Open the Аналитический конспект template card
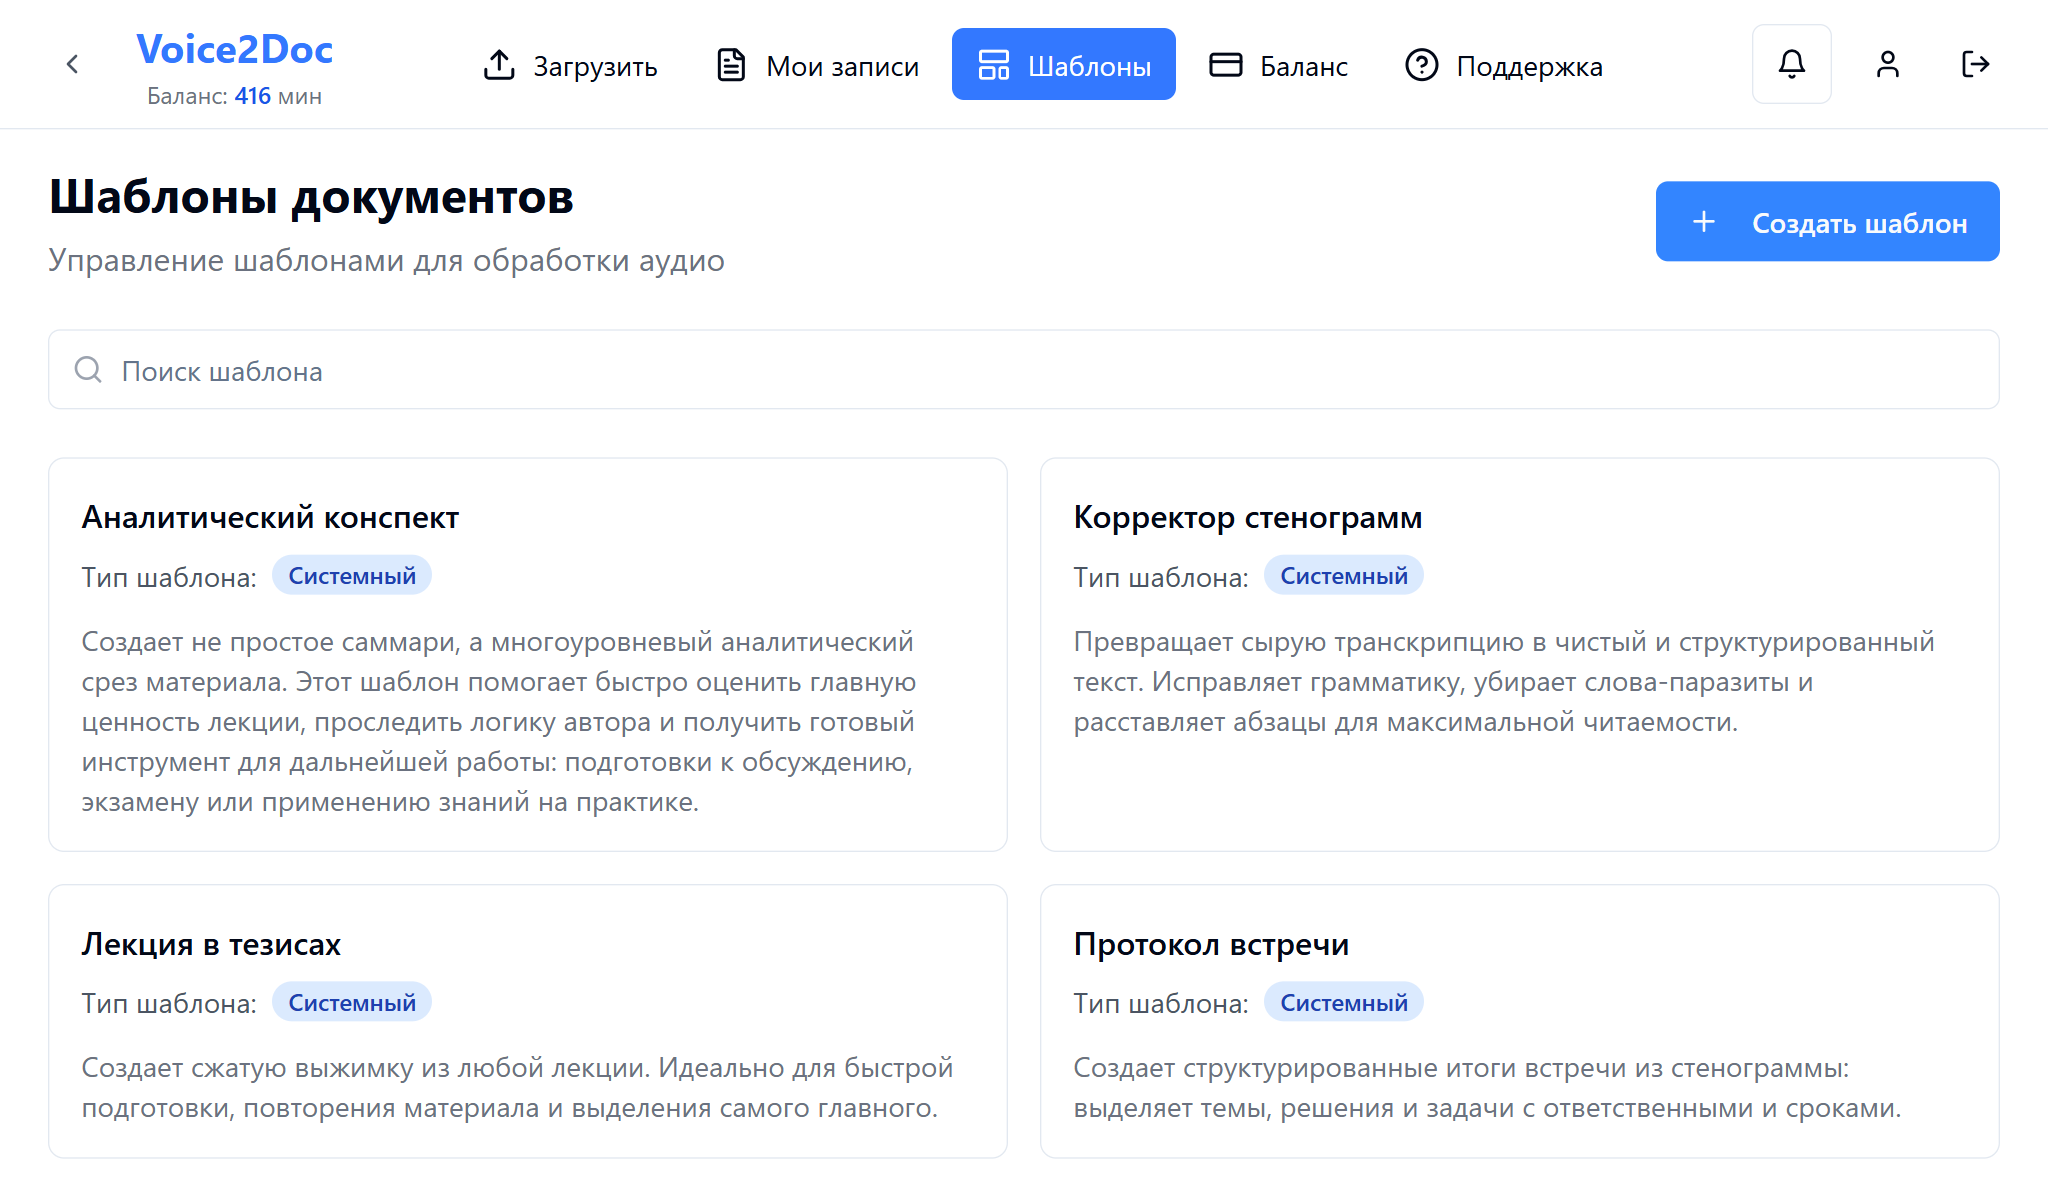This screenshot has width=2048, height=1200. (x=528, y=655)
